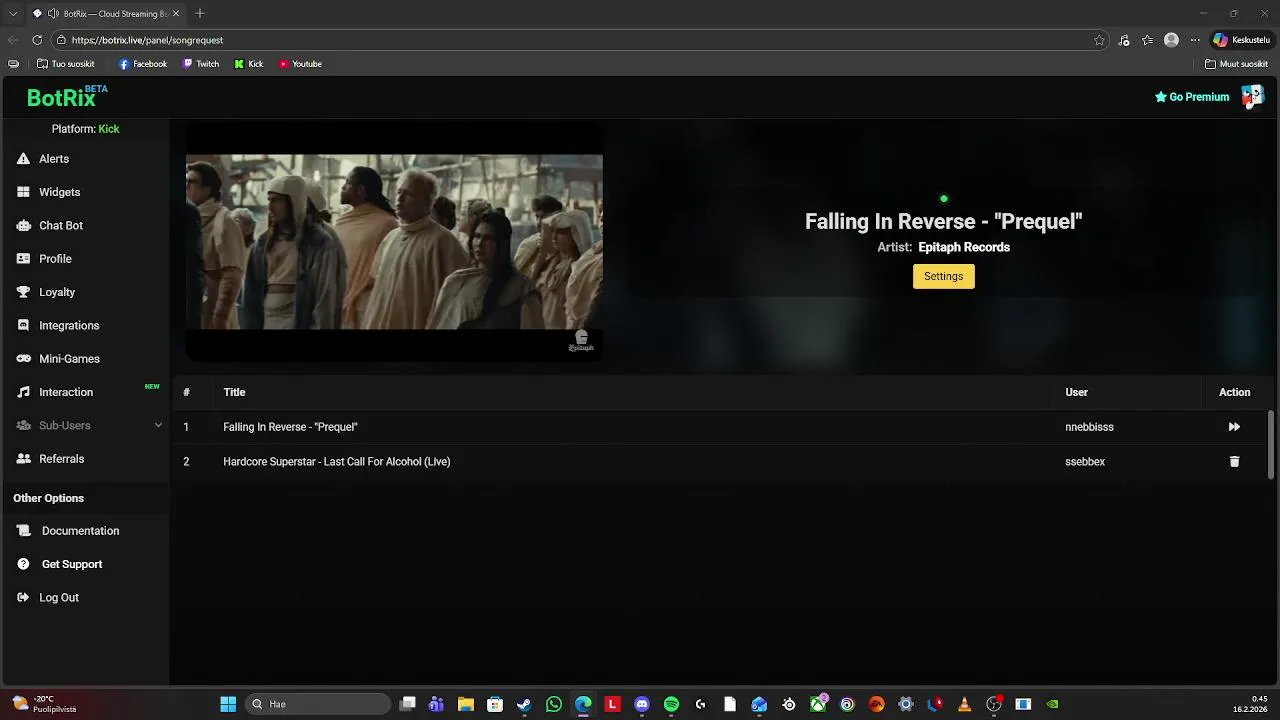Image resolution: width=1280 pixels, height=720 pixels.
Task: Click the Hardcore Superstar queue title
Action: 337,462
